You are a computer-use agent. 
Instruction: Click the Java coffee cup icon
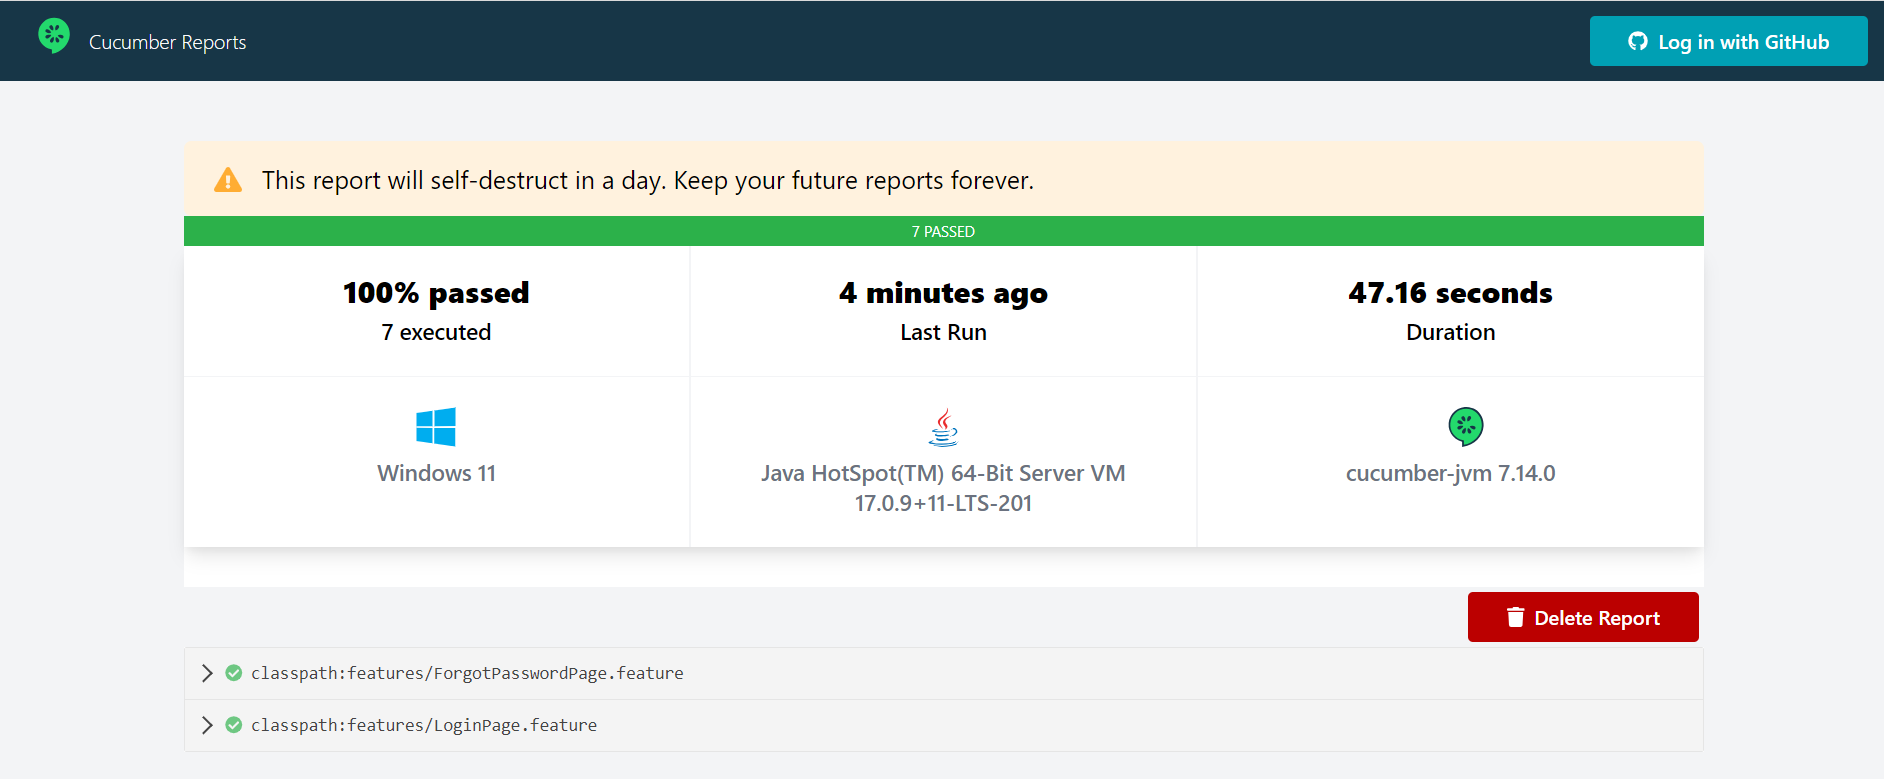(x=943, y=427)
